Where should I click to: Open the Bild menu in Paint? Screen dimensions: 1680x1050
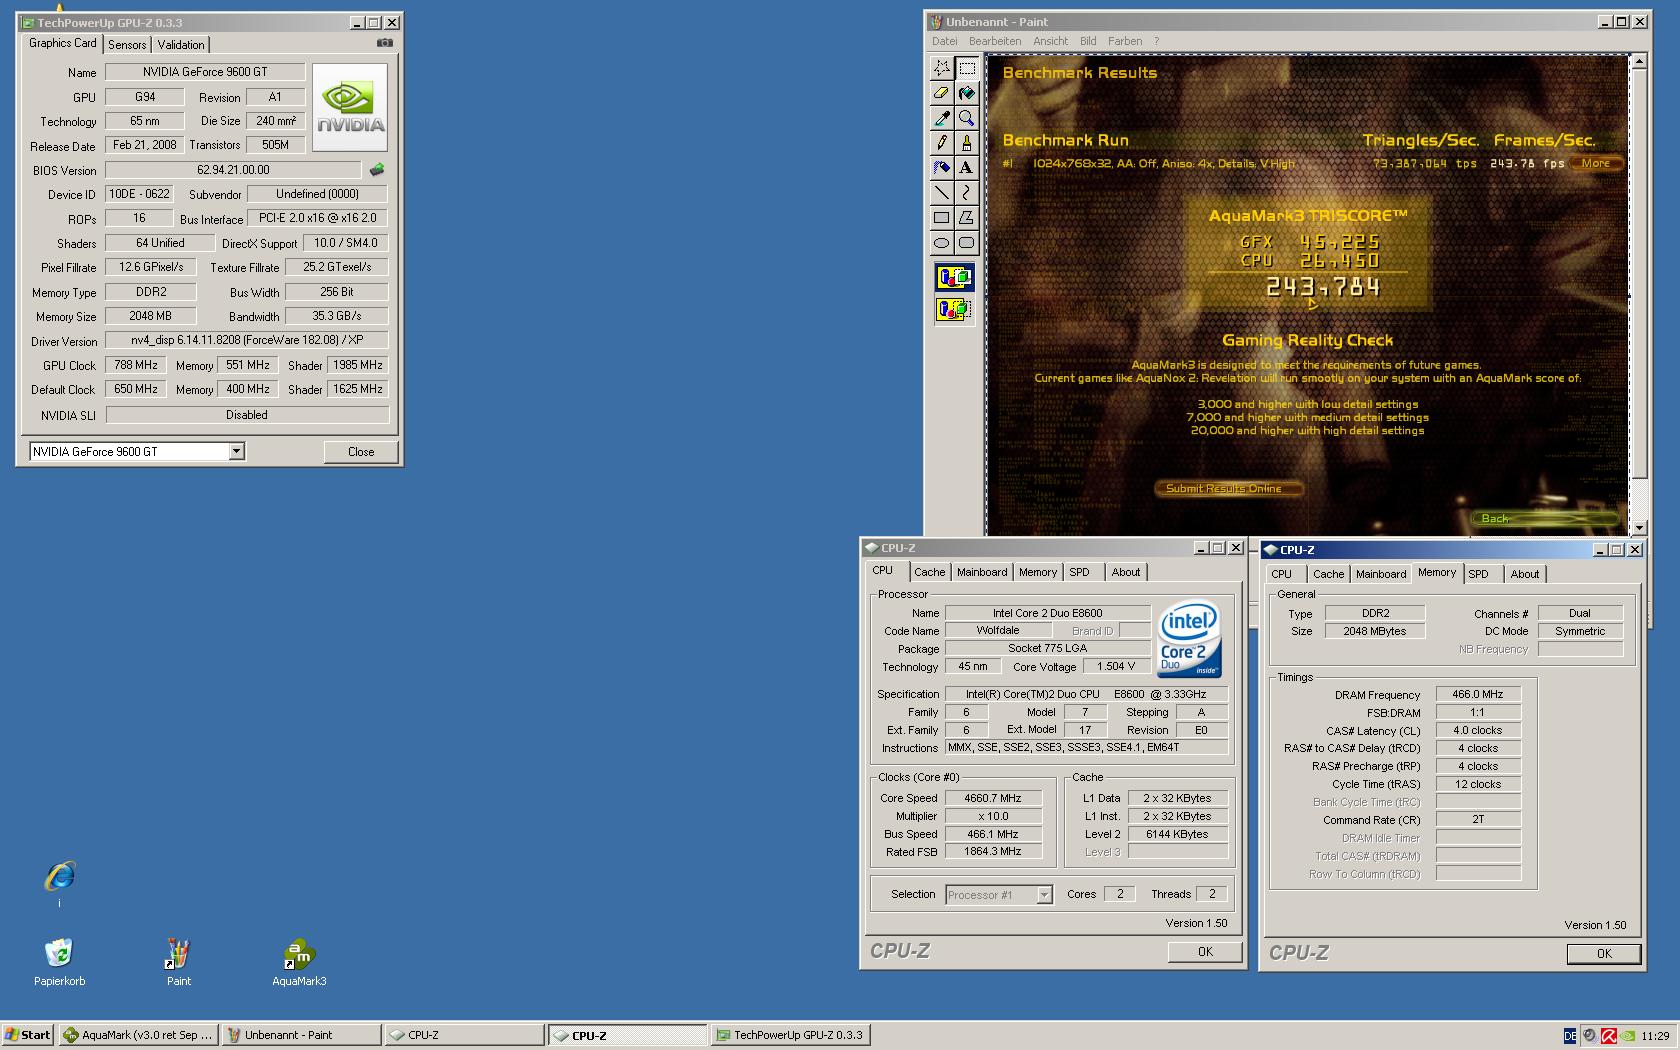[1088, 41]
